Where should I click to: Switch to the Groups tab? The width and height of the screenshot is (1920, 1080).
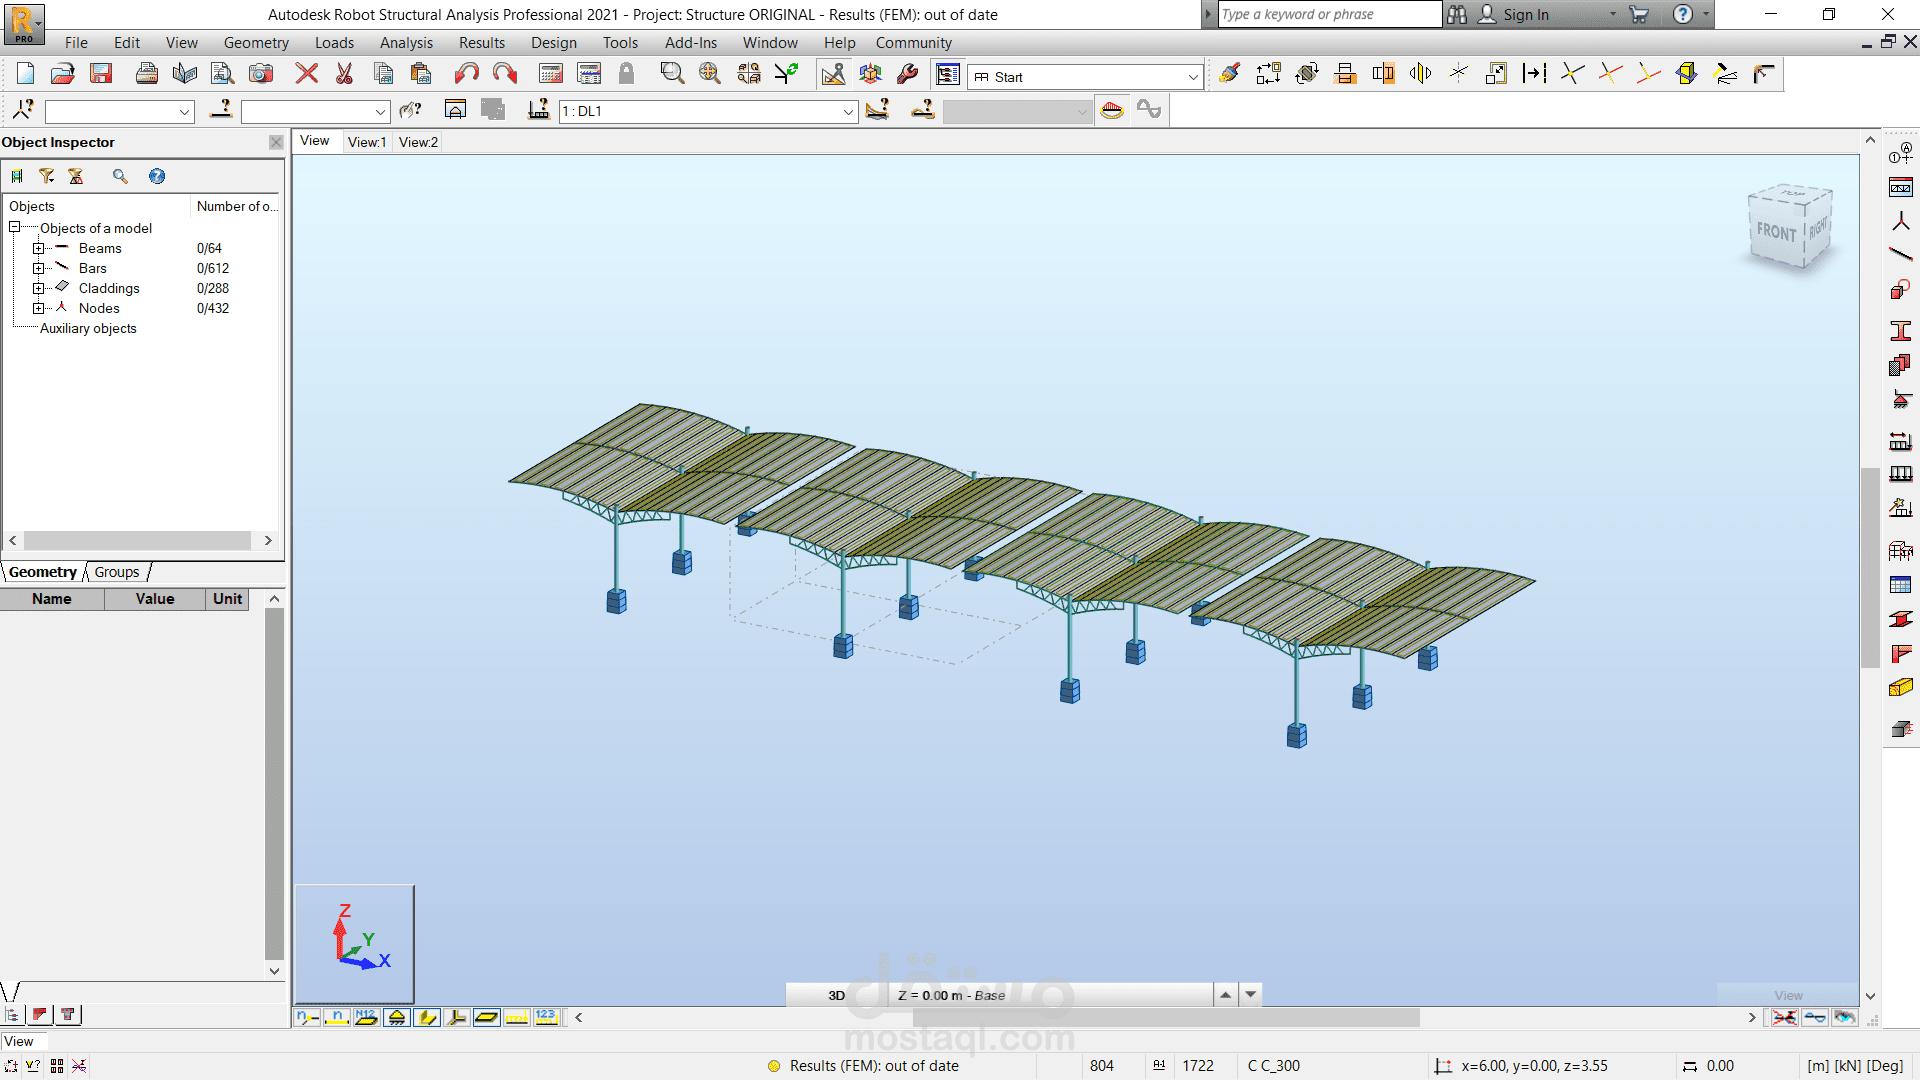click(x=117, y=572)
